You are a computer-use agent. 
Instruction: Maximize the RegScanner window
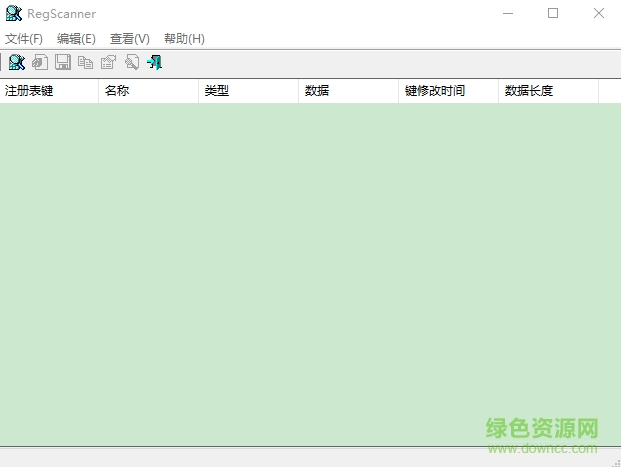553,13
